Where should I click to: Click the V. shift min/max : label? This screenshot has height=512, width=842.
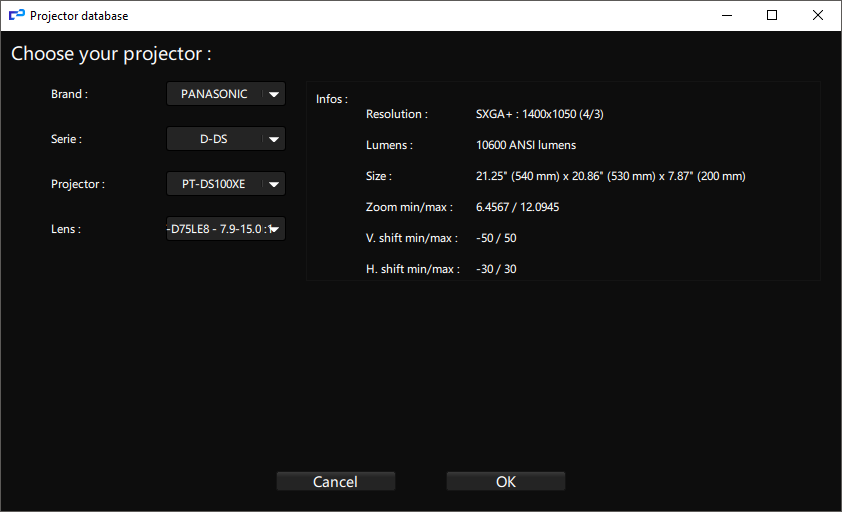point(412,238)
